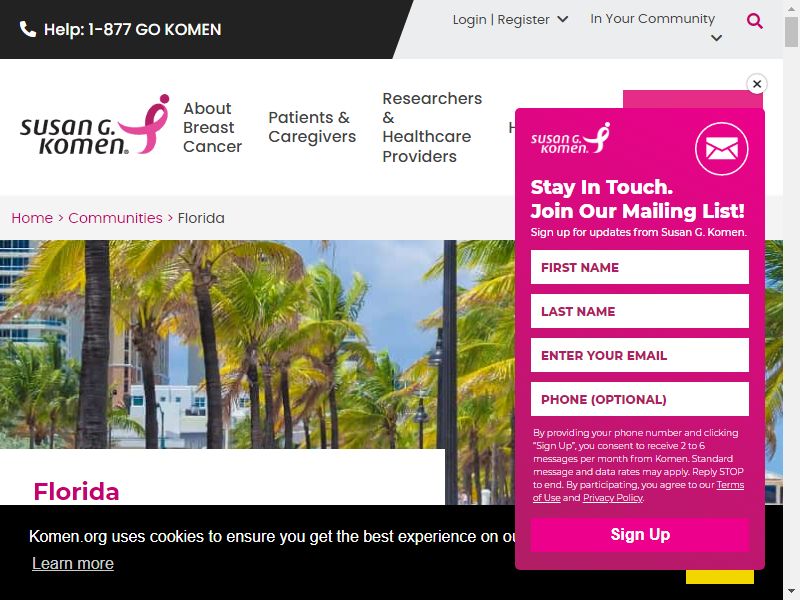Close the mailing list popup

757,84
